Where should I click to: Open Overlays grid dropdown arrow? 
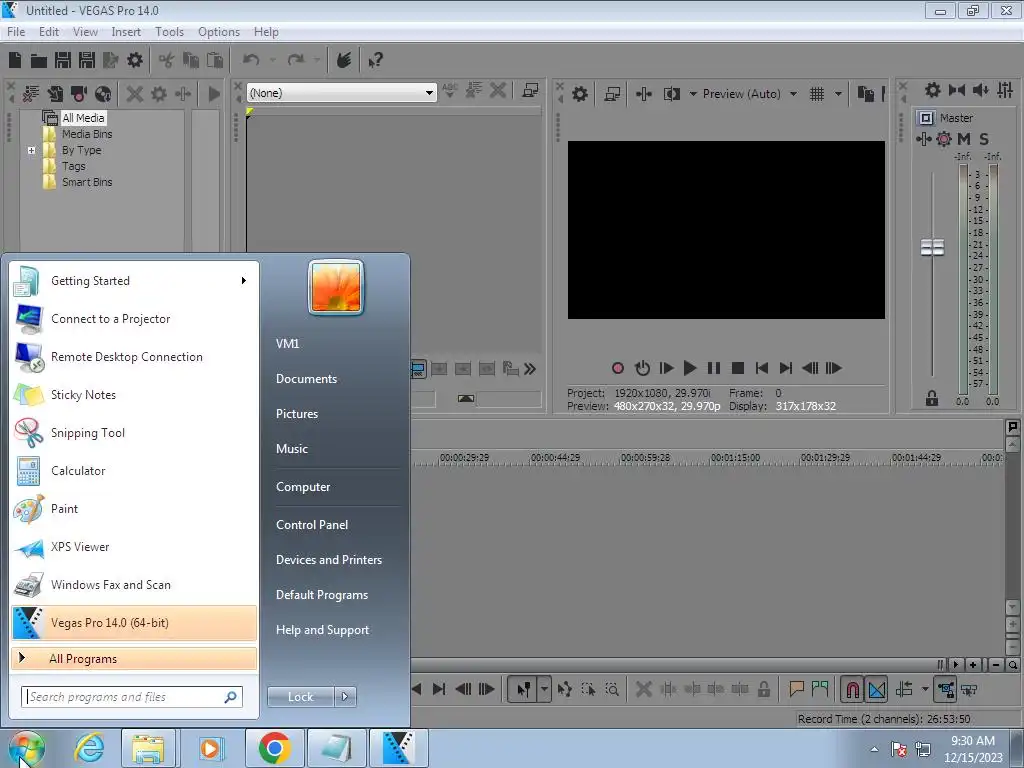tap(838, 94)
